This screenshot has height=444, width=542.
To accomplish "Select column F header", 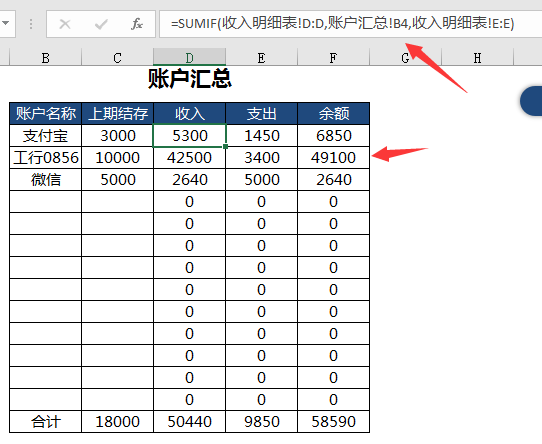I will (333, 57).
